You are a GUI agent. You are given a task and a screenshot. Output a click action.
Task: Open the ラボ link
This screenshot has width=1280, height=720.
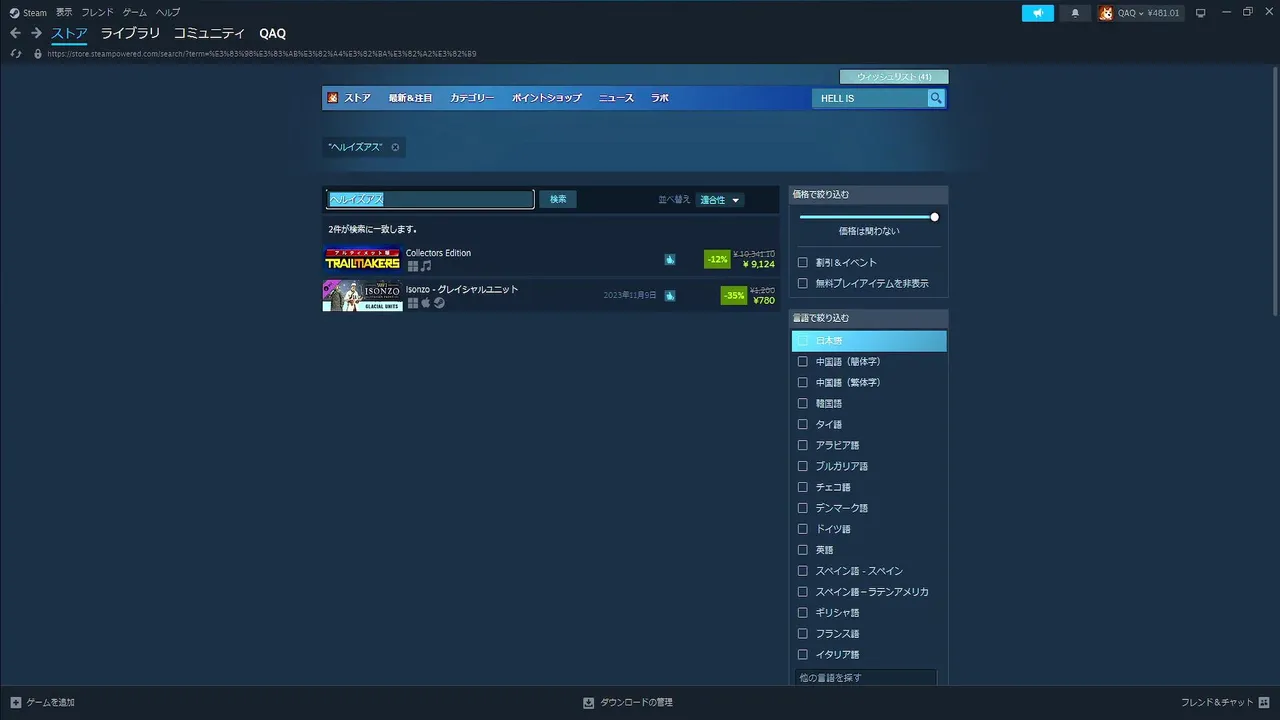pyautogui.click(x=660, y=98)
